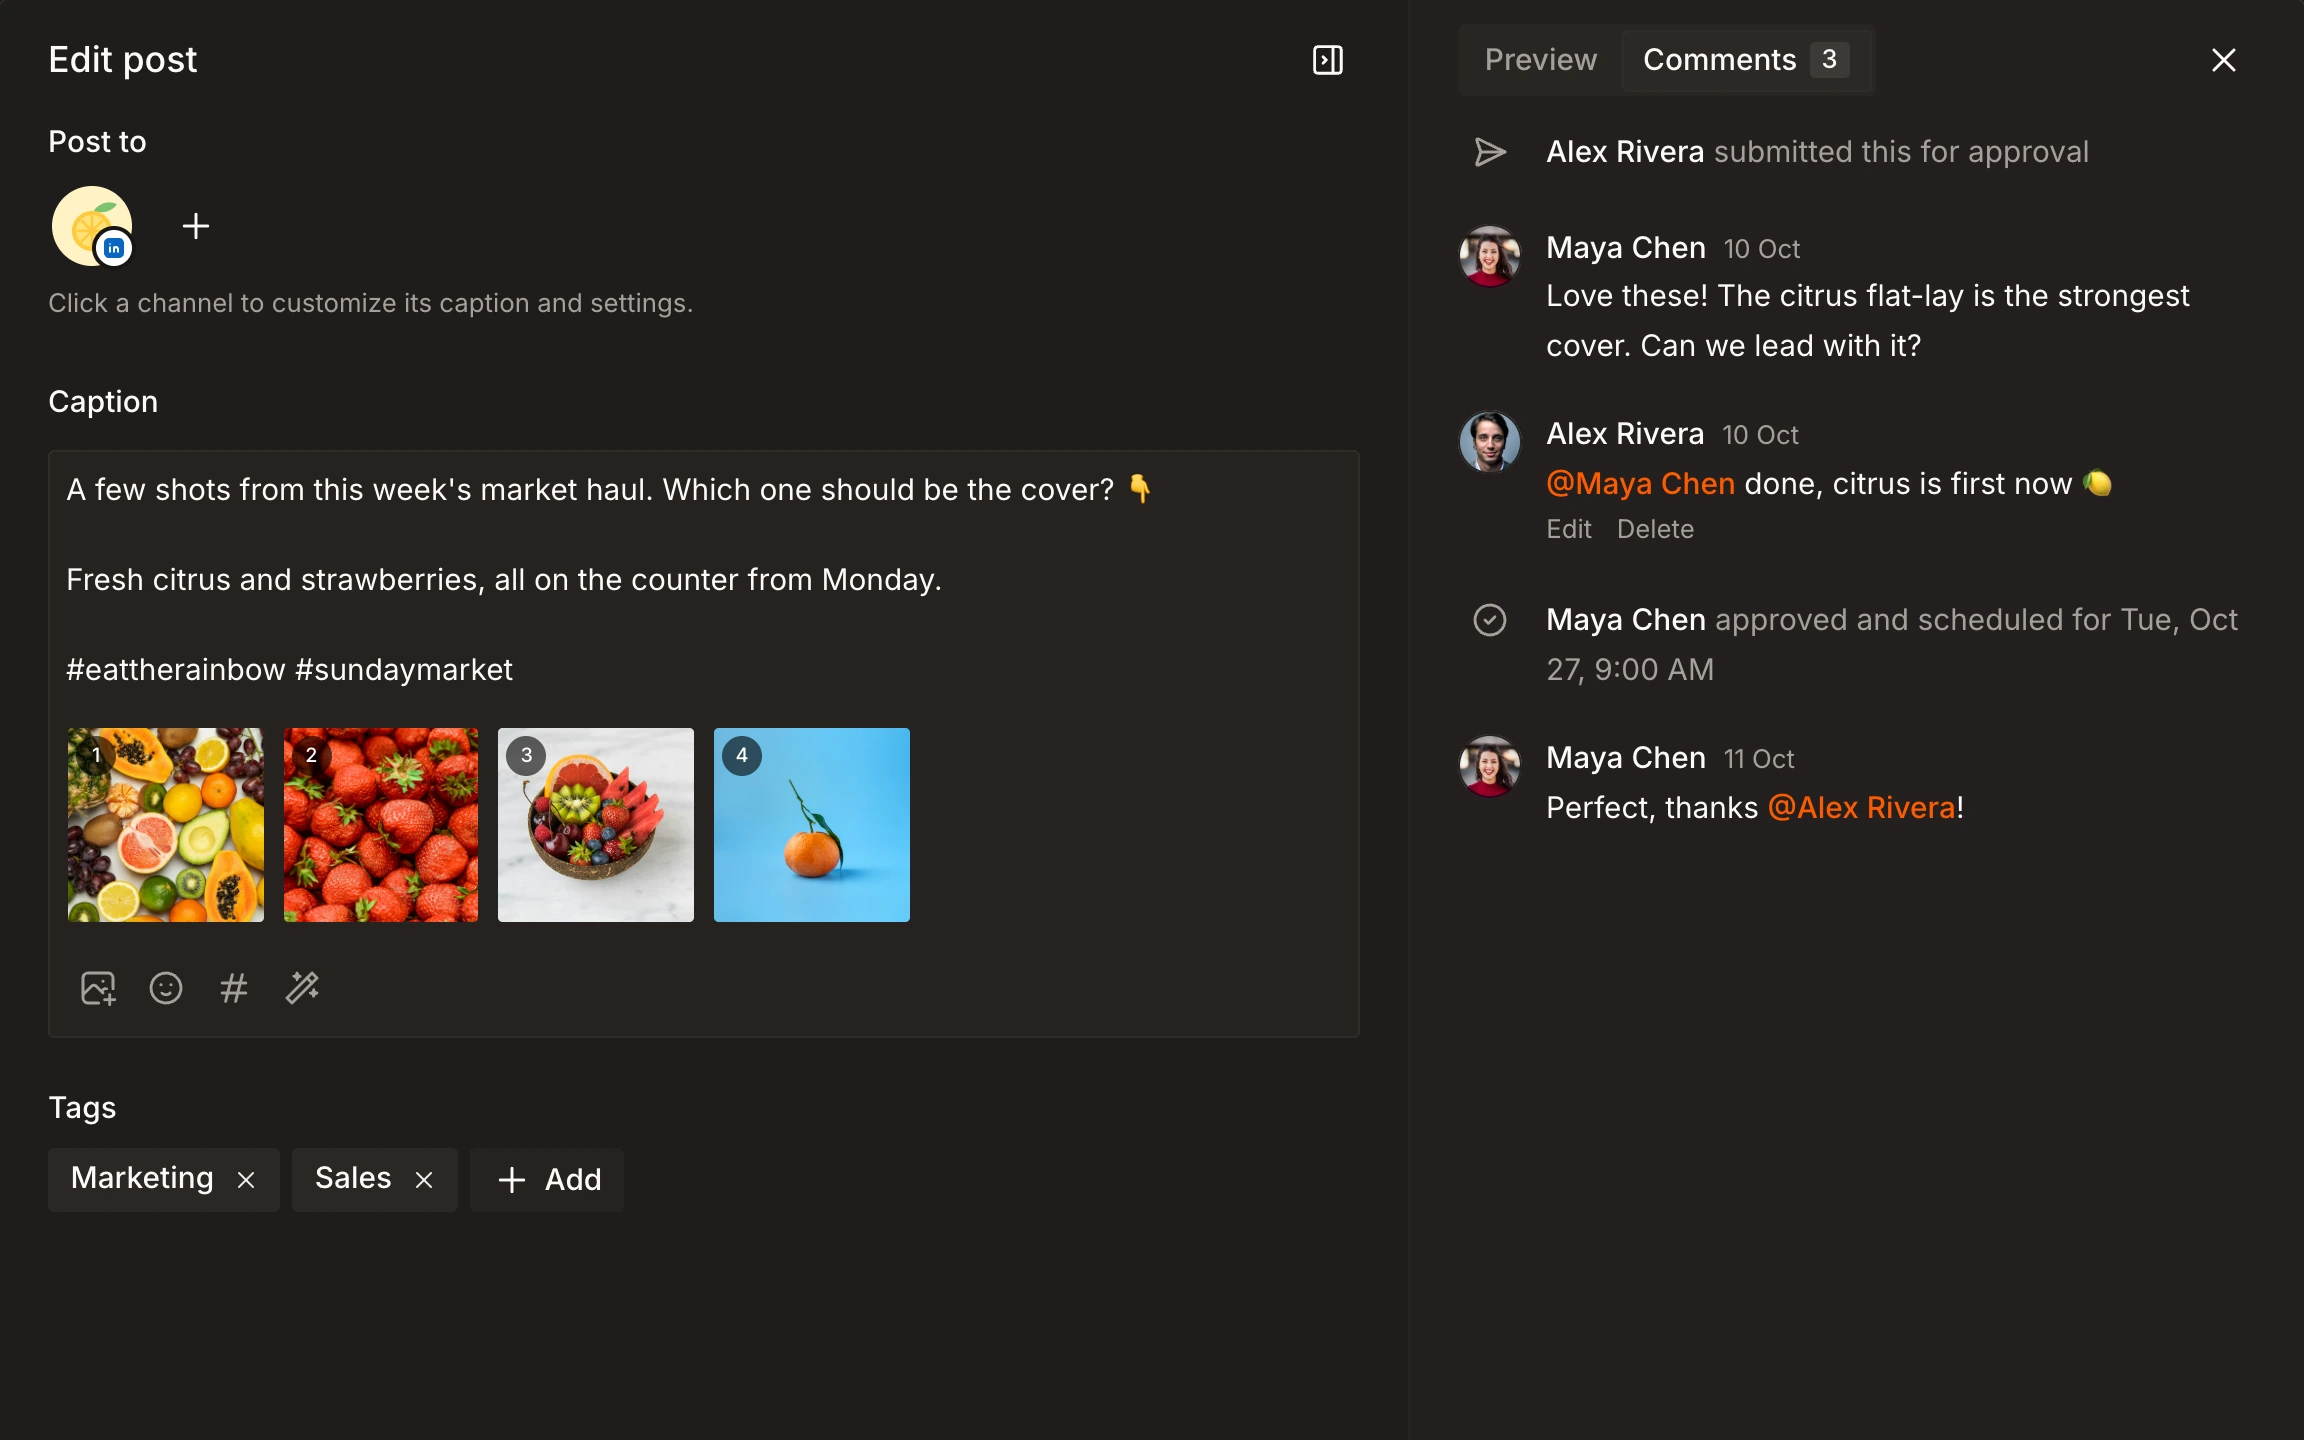Switch to the Preview tab
The height and width of the screenshot is (1440, 2304).
pyautogui.click(x=1540, y=60)
